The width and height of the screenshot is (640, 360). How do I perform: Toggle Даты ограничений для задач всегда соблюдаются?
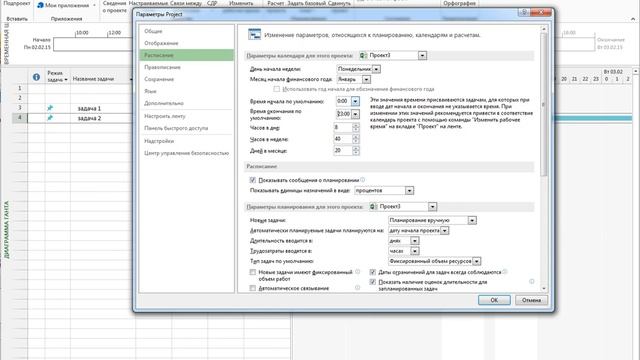(x=373, y=272)
